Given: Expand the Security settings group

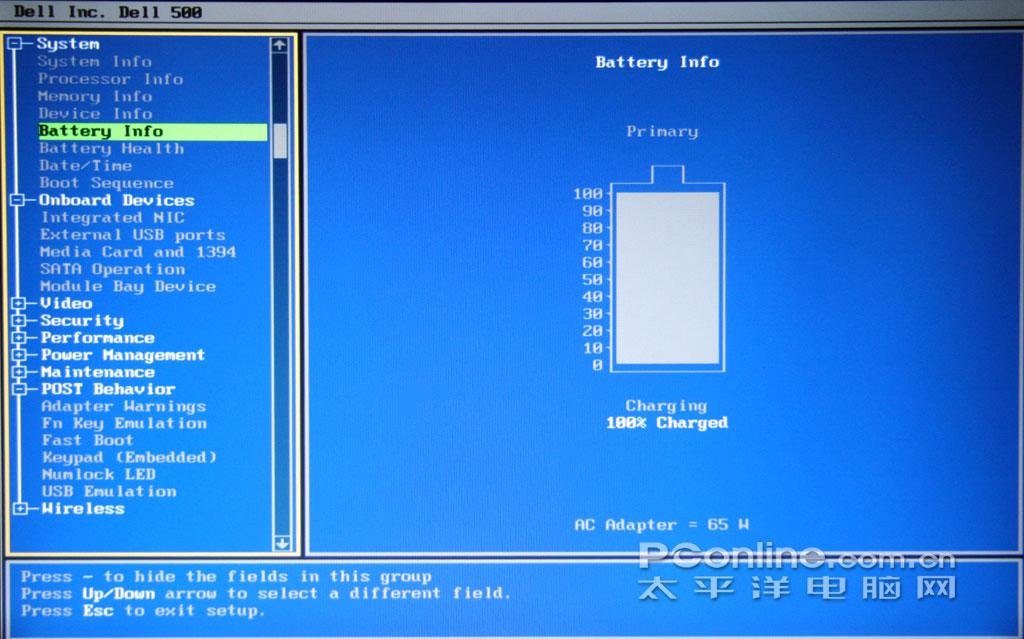Looking at the screenshot, I should [18, 321].
